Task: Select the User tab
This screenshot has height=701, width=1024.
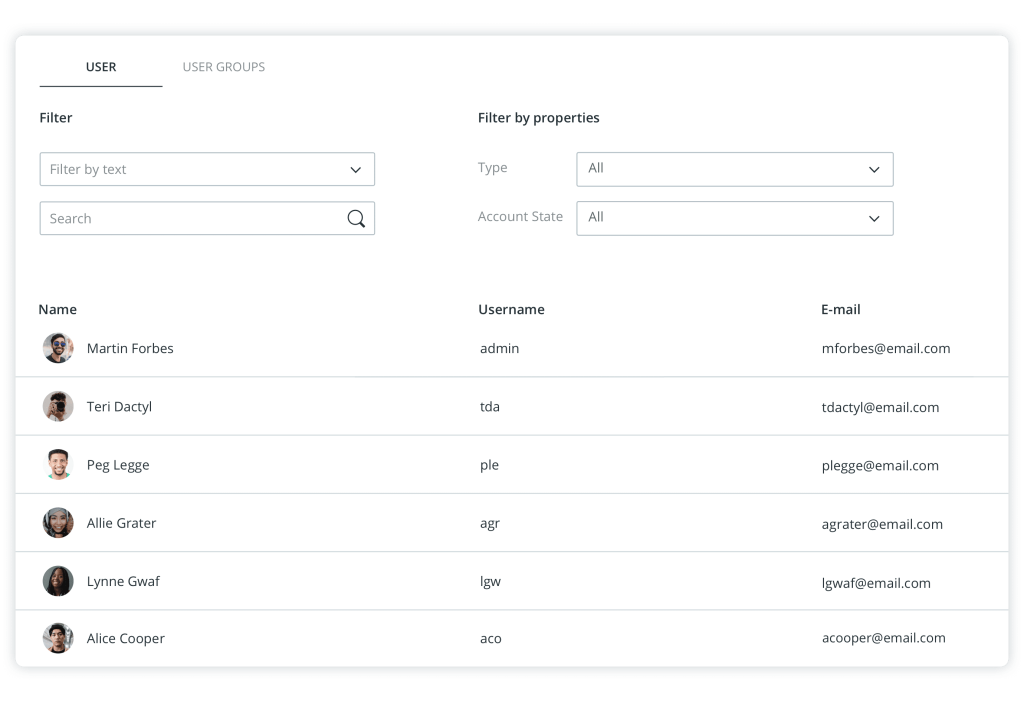Action: pyautogui.click(x=101, y=67)
